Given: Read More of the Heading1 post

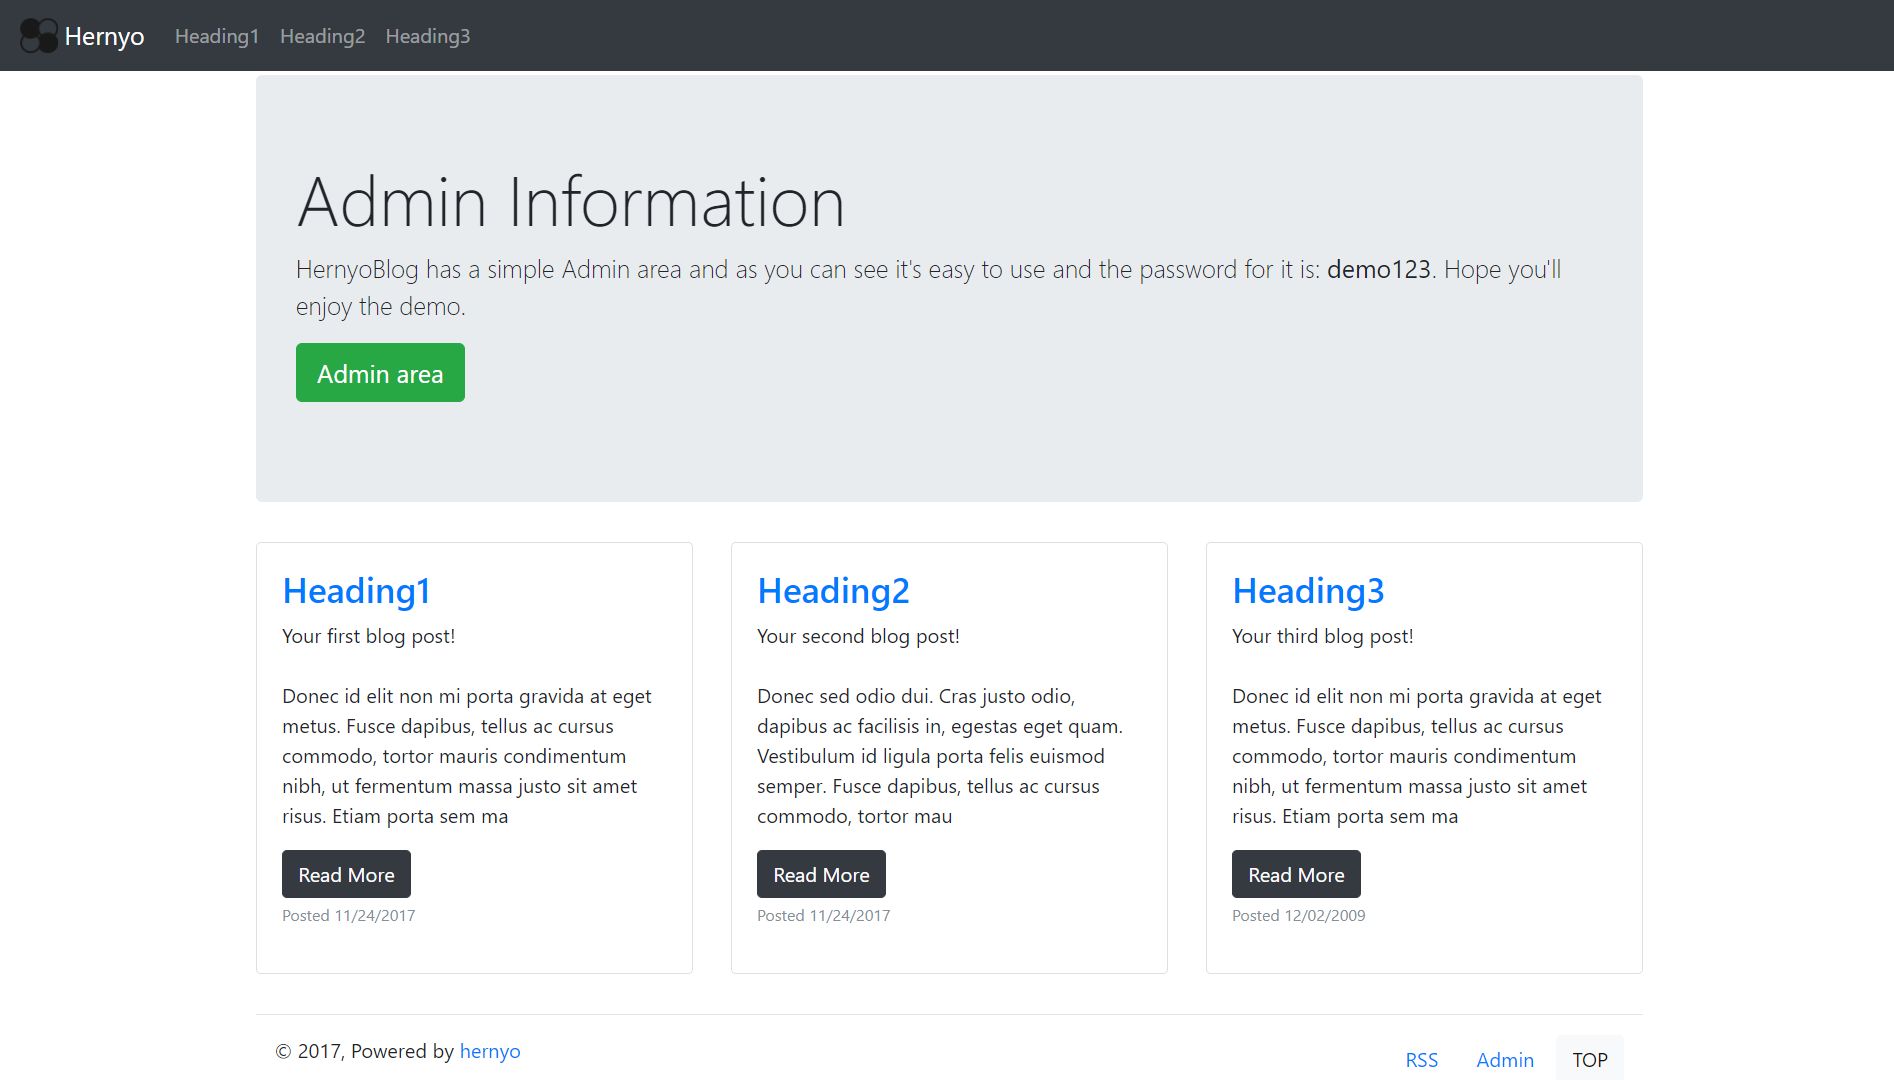Looking at the screenshot, I should tap(346, 874).
